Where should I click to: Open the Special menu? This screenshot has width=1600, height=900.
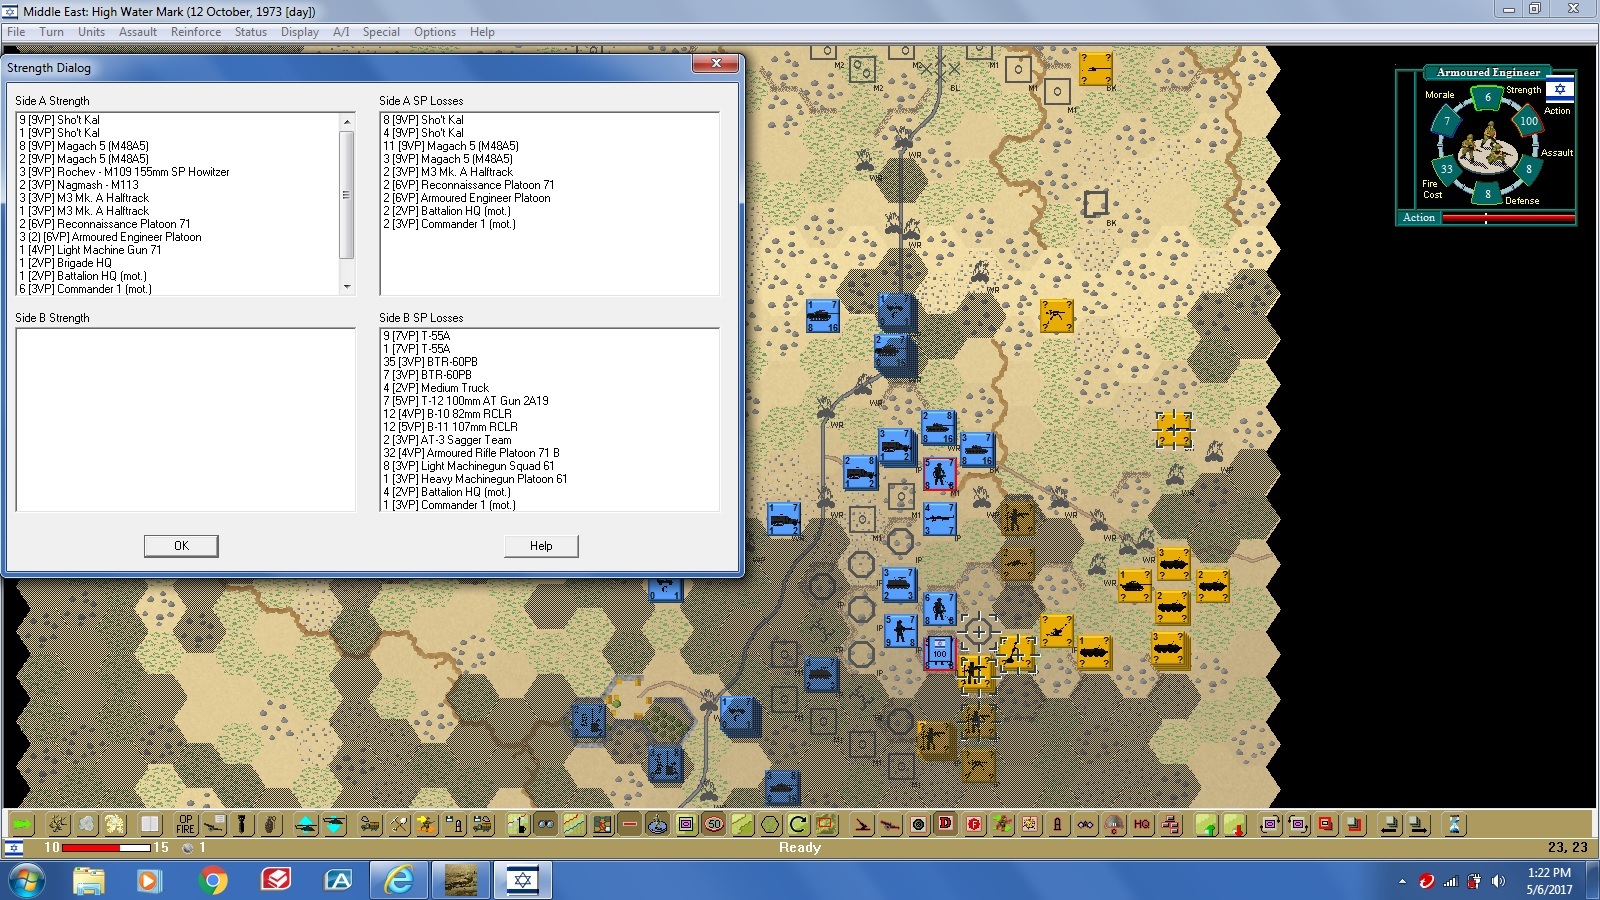(x=381, y=31)
